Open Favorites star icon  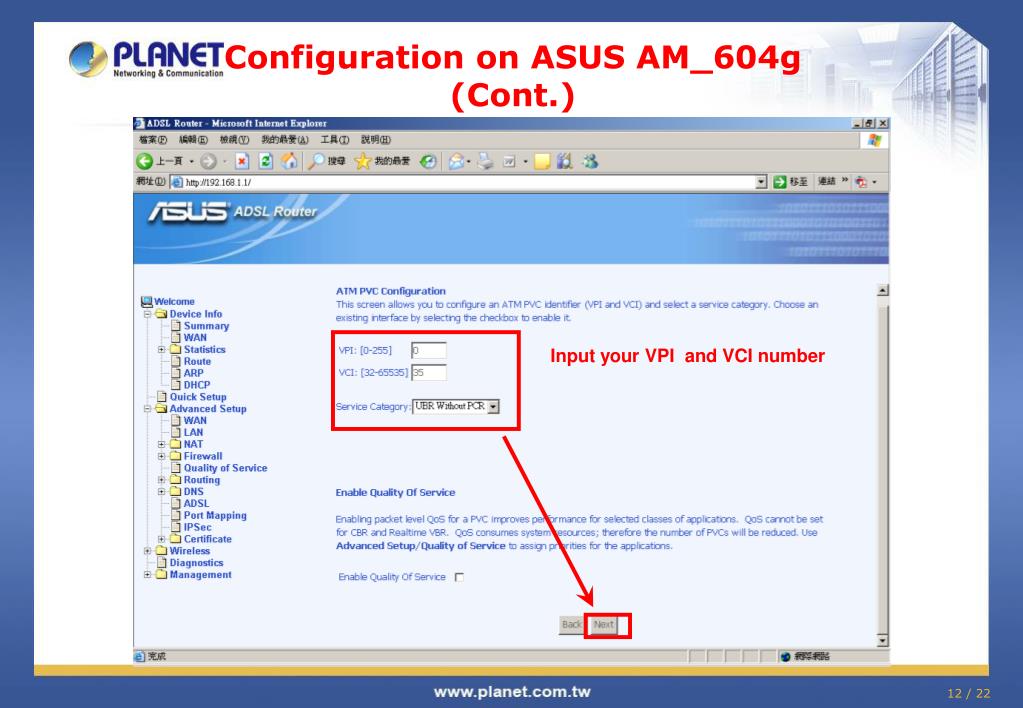pyautogui.click(x=363, y=161)
